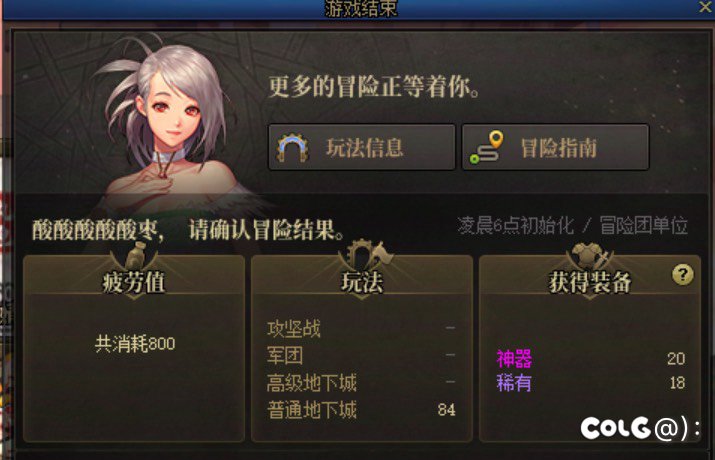Select the 疲劳值 panel header
The height and width of the screenshot is (460, 715).
point(134,282)
